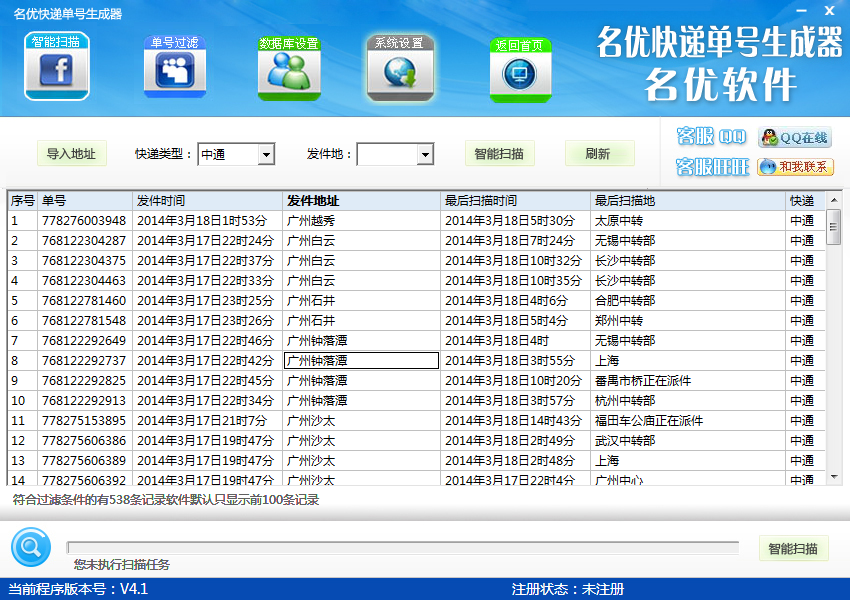Click the 太原中转 scan location cell
The width and height of the screenshot is (850, 600).
click(688, 221)
